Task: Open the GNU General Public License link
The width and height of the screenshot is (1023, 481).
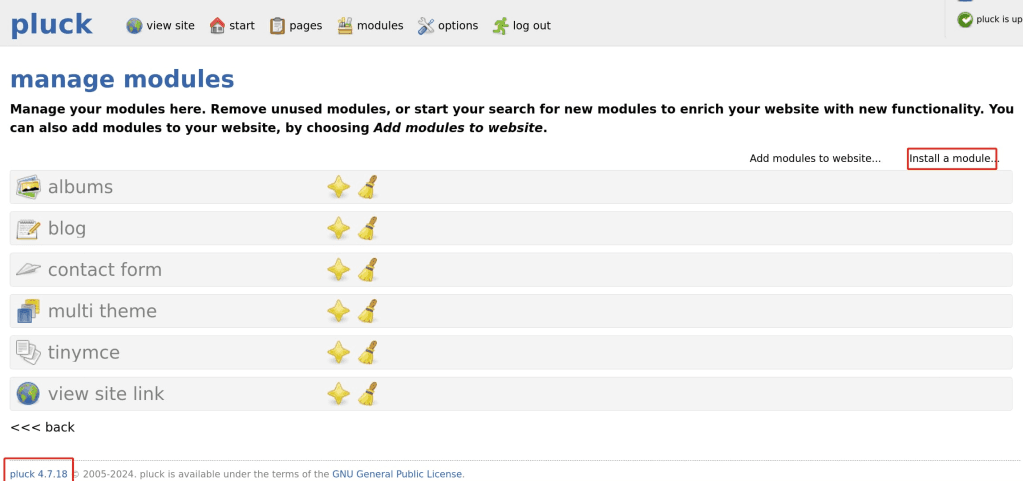Action: click(397, 474)
